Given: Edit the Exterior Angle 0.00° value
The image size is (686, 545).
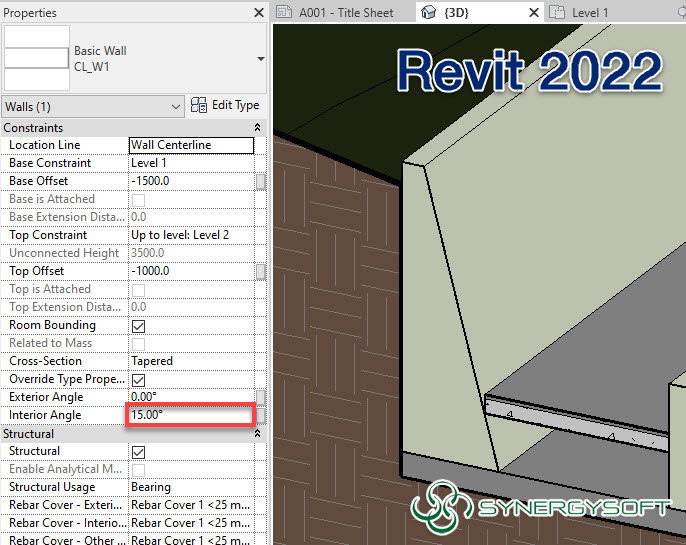Looking at the screenshot, I should [x=191, y=397].
